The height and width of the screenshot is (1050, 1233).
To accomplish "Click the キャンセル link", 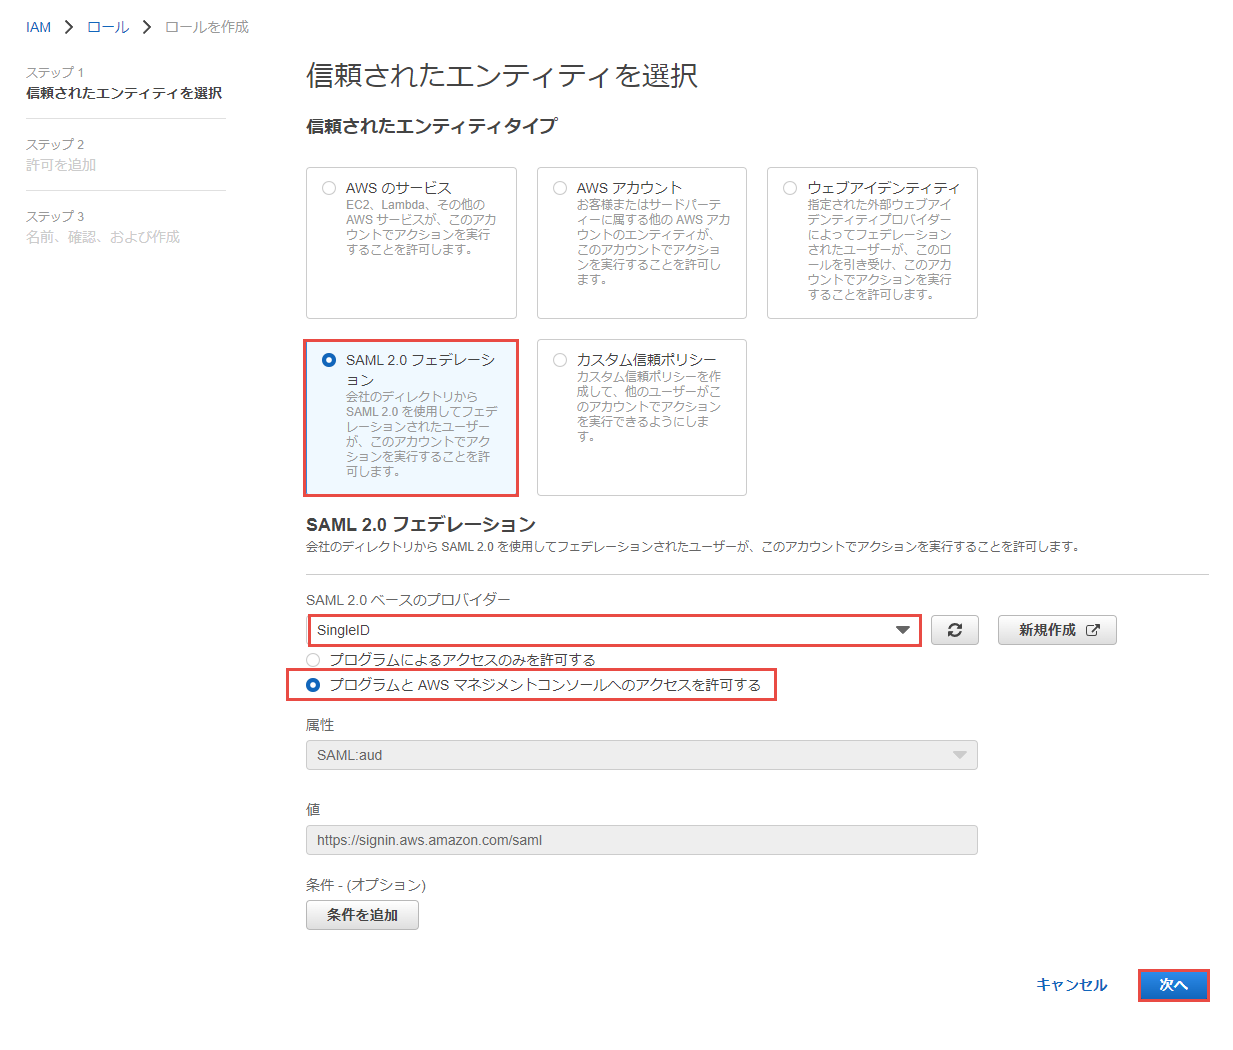I will click(x=1071, y=985).
